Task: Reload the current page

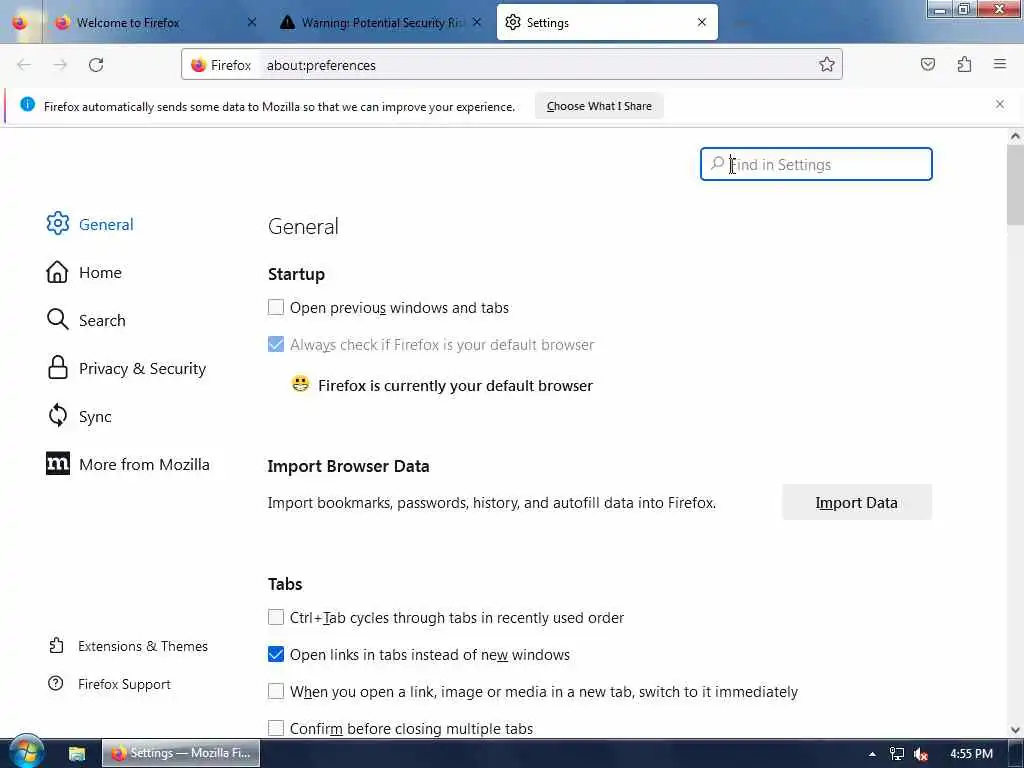Action: point(96,65)
